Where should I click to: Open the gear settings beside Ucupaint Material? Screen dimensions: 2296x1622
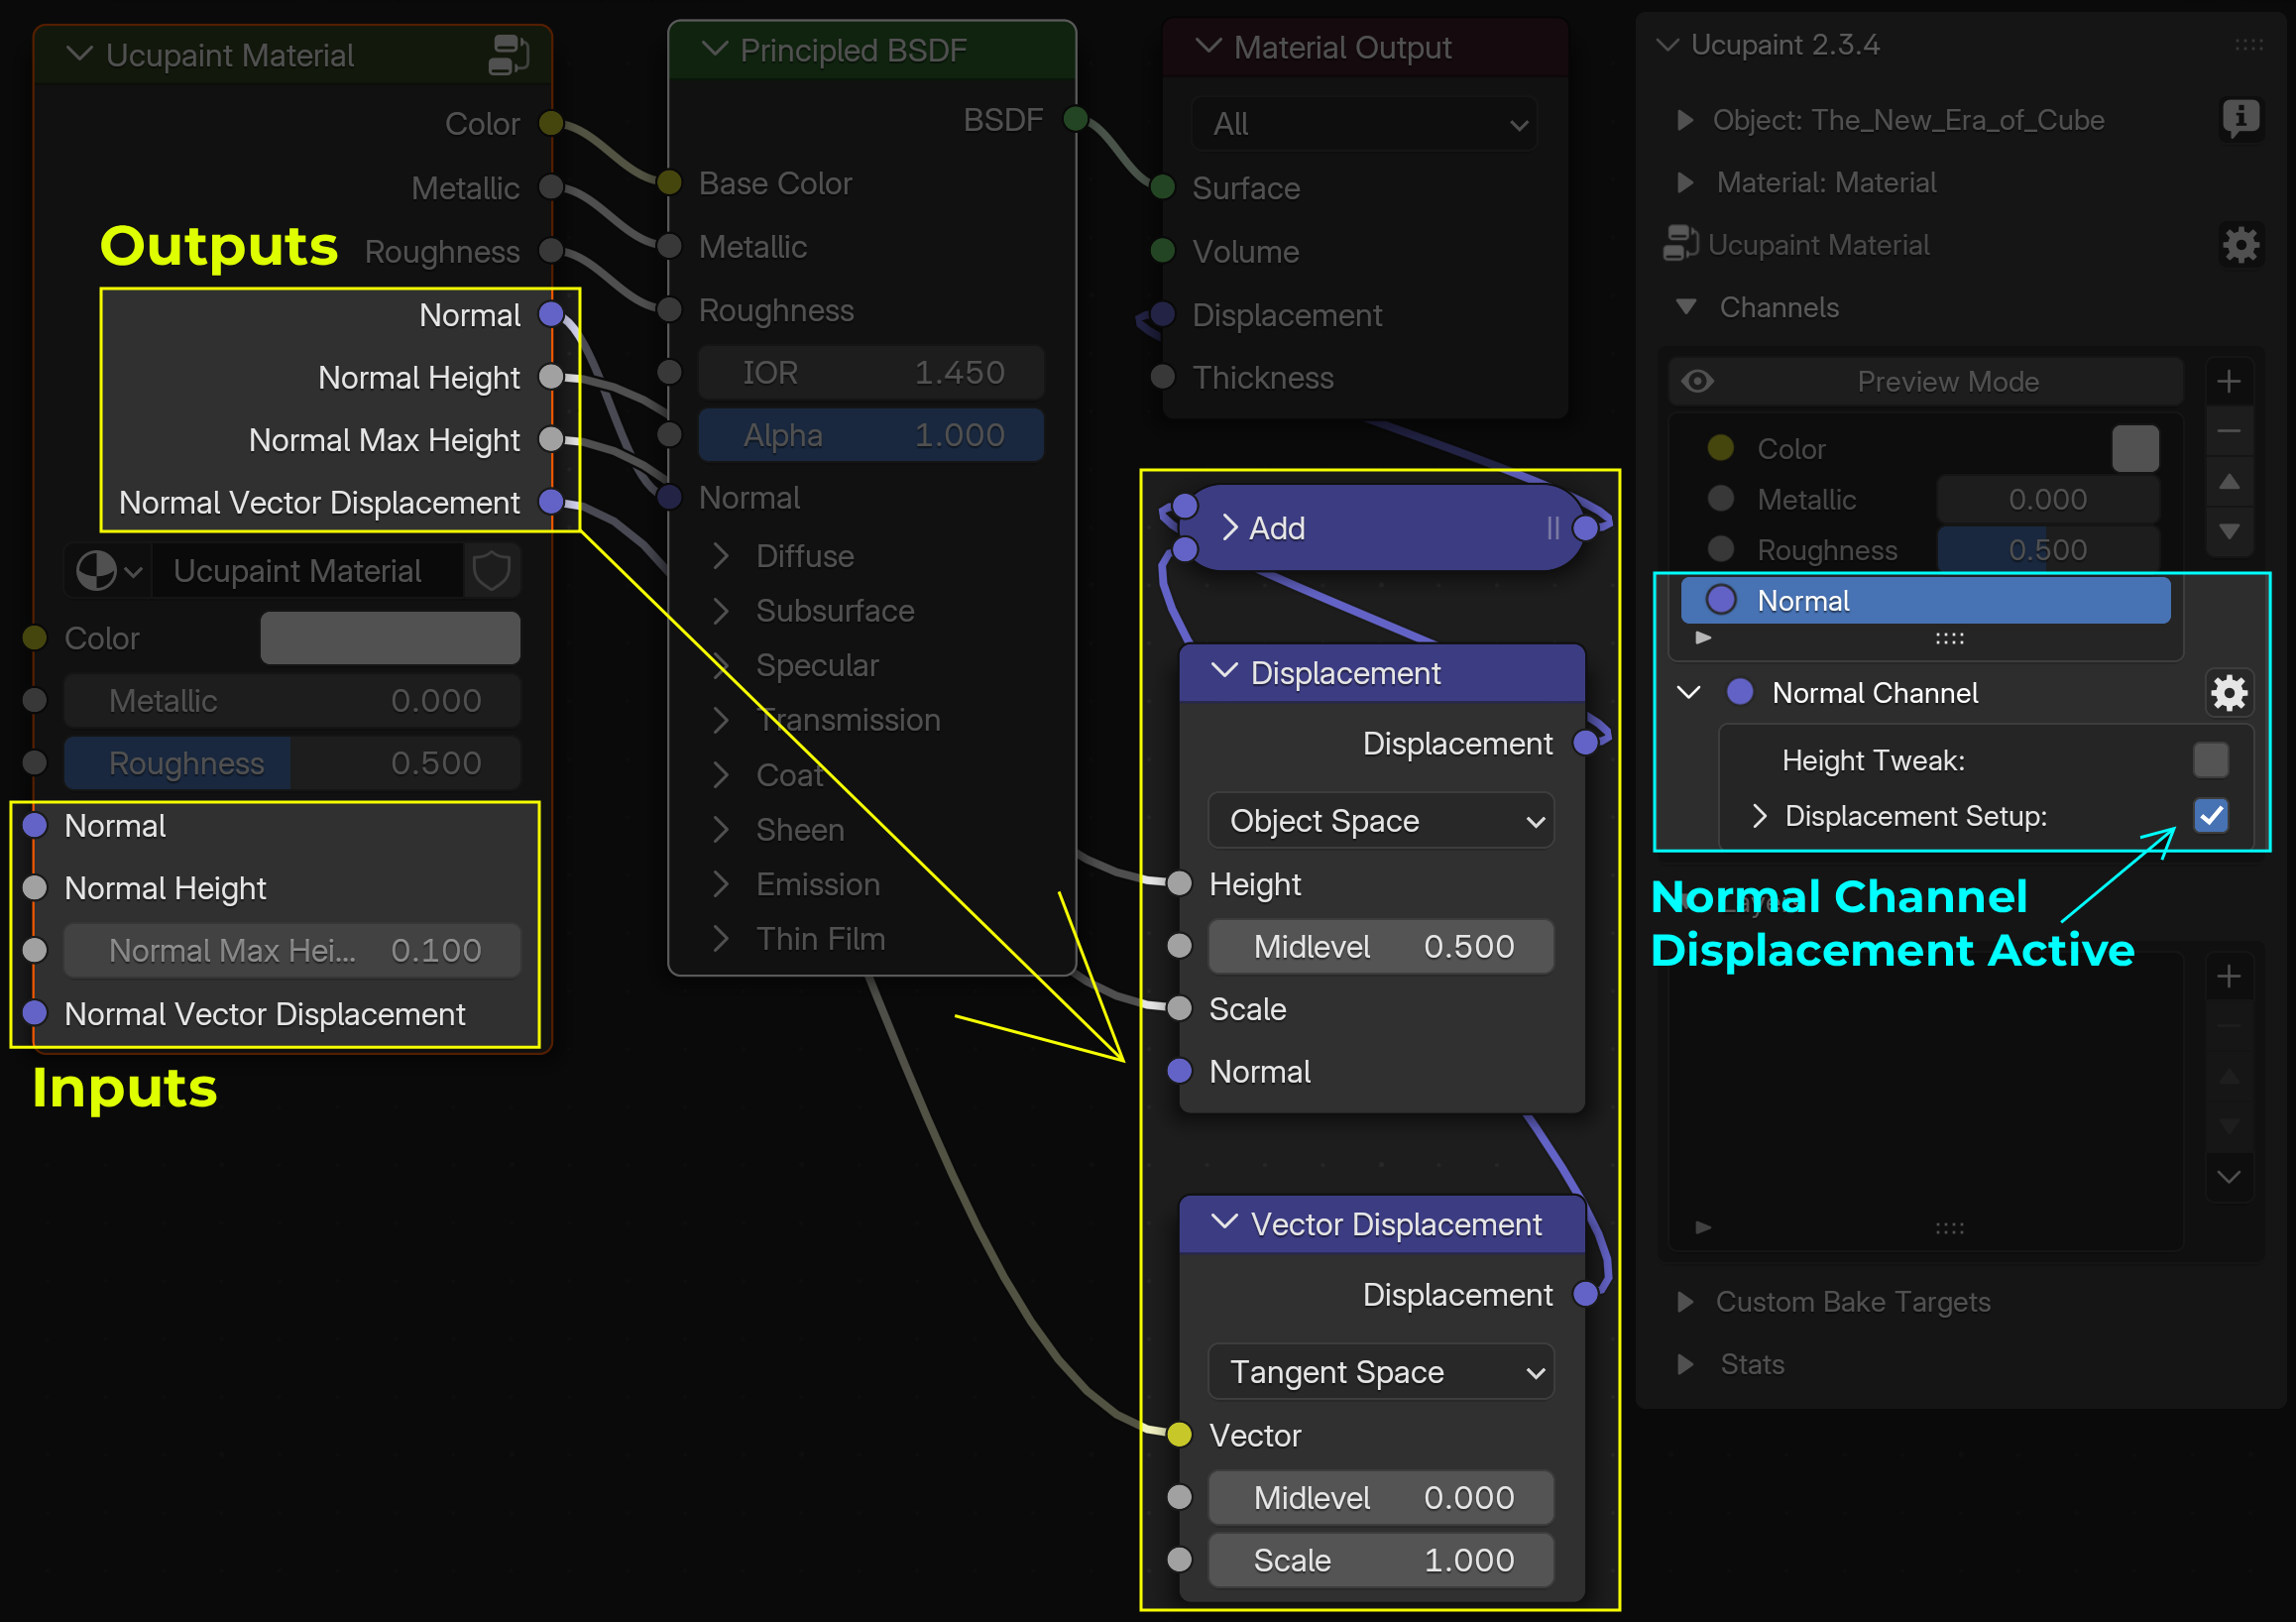[x=2241, y=245]
